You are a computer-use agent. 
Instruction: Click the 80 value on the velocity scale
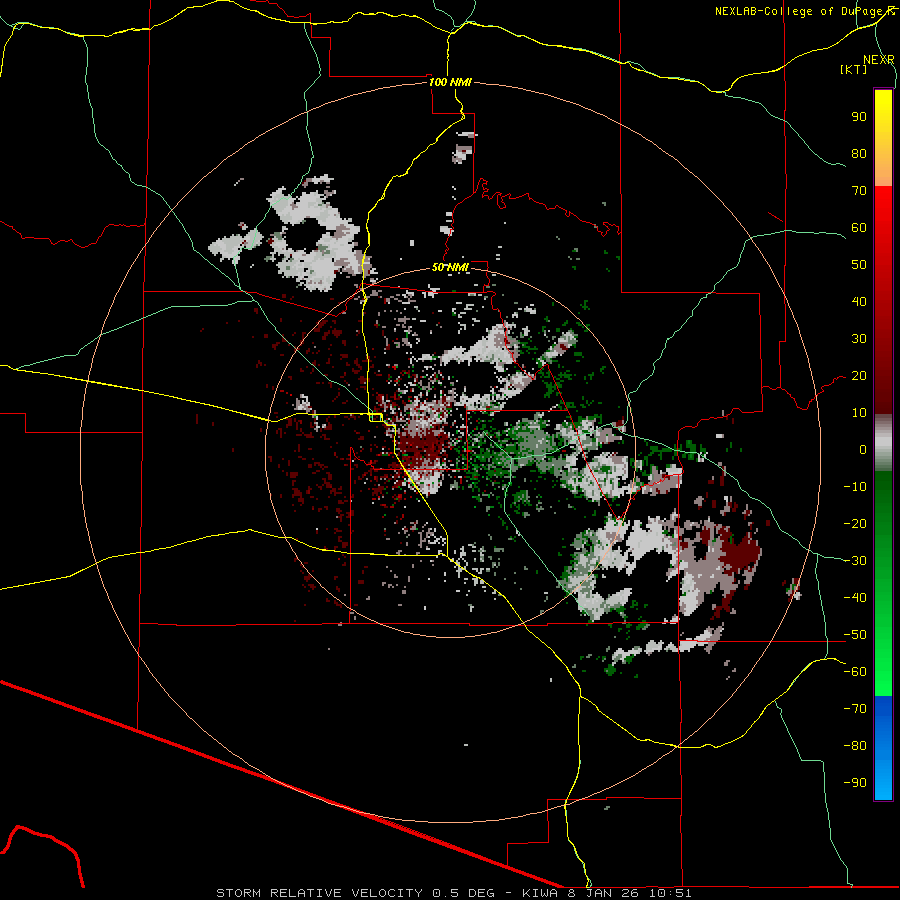tap(859, 154)
